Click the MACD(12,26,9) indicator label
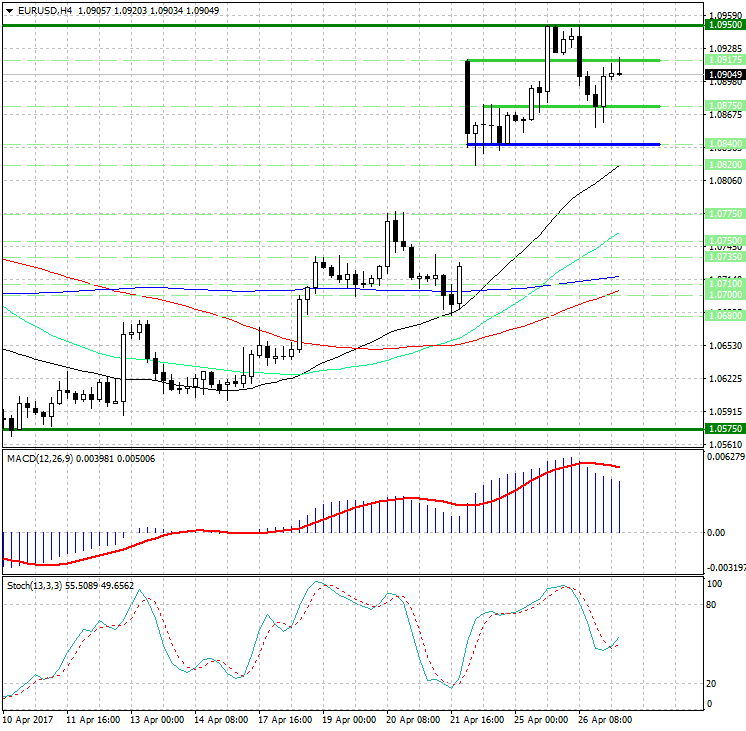Screen dimensions: 746x731 (40, 459)
